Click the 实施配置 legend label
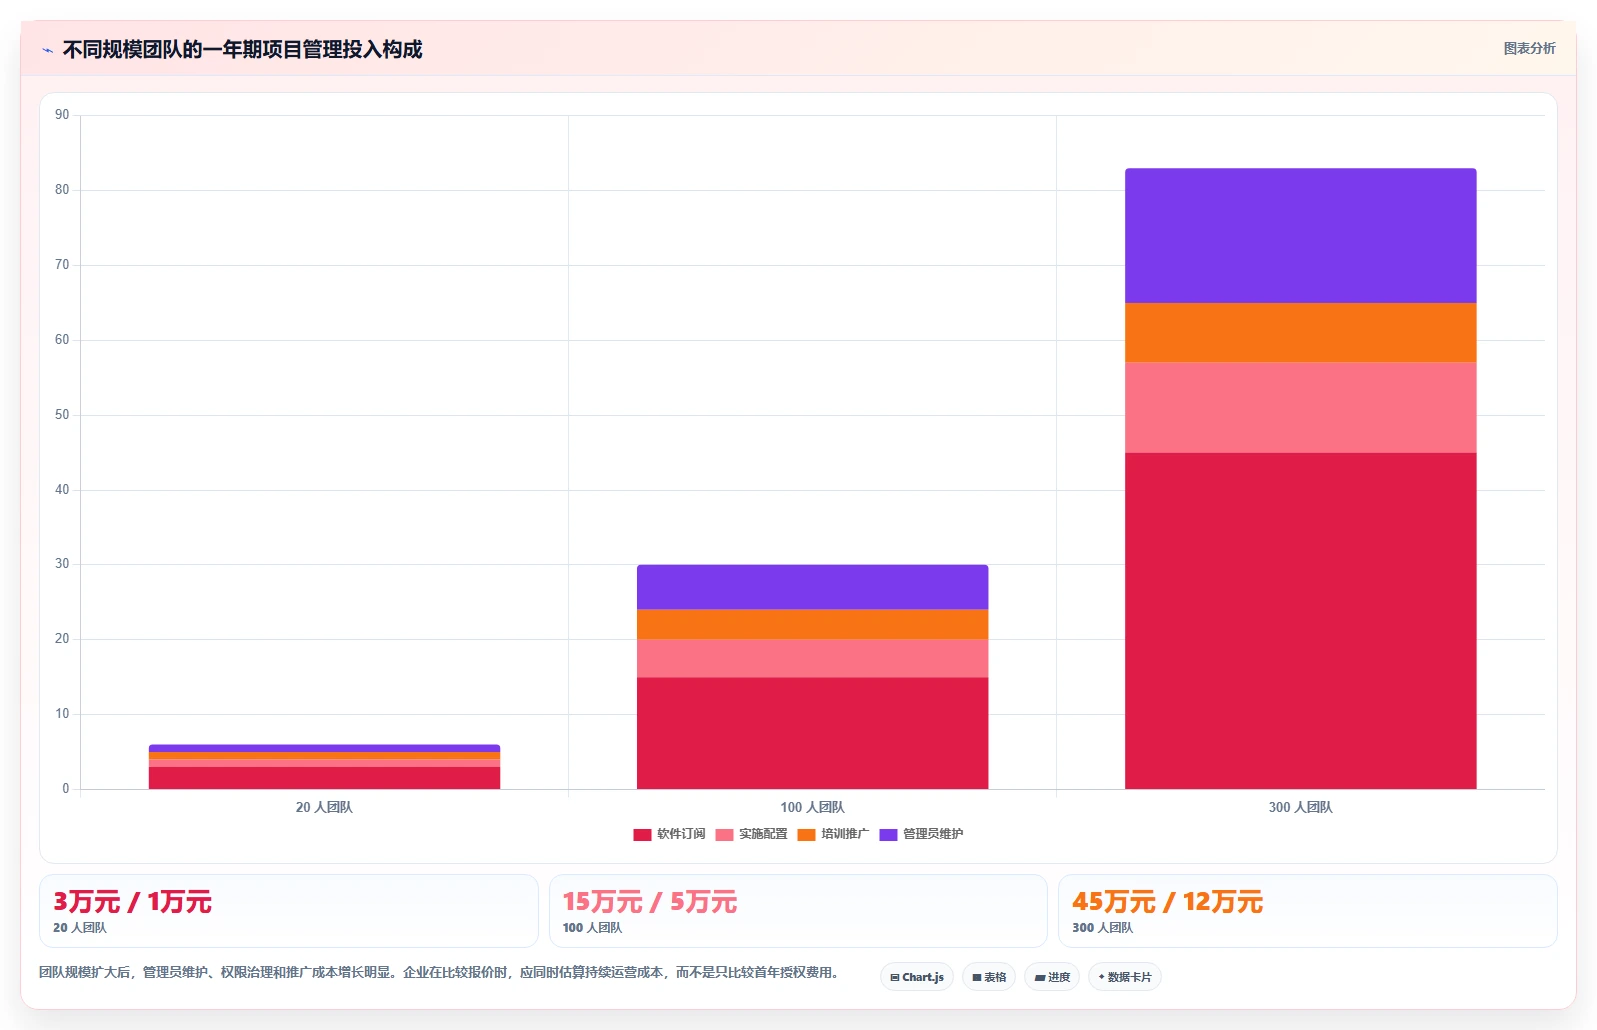1597x1030 pixels. (x=763, y=834)
